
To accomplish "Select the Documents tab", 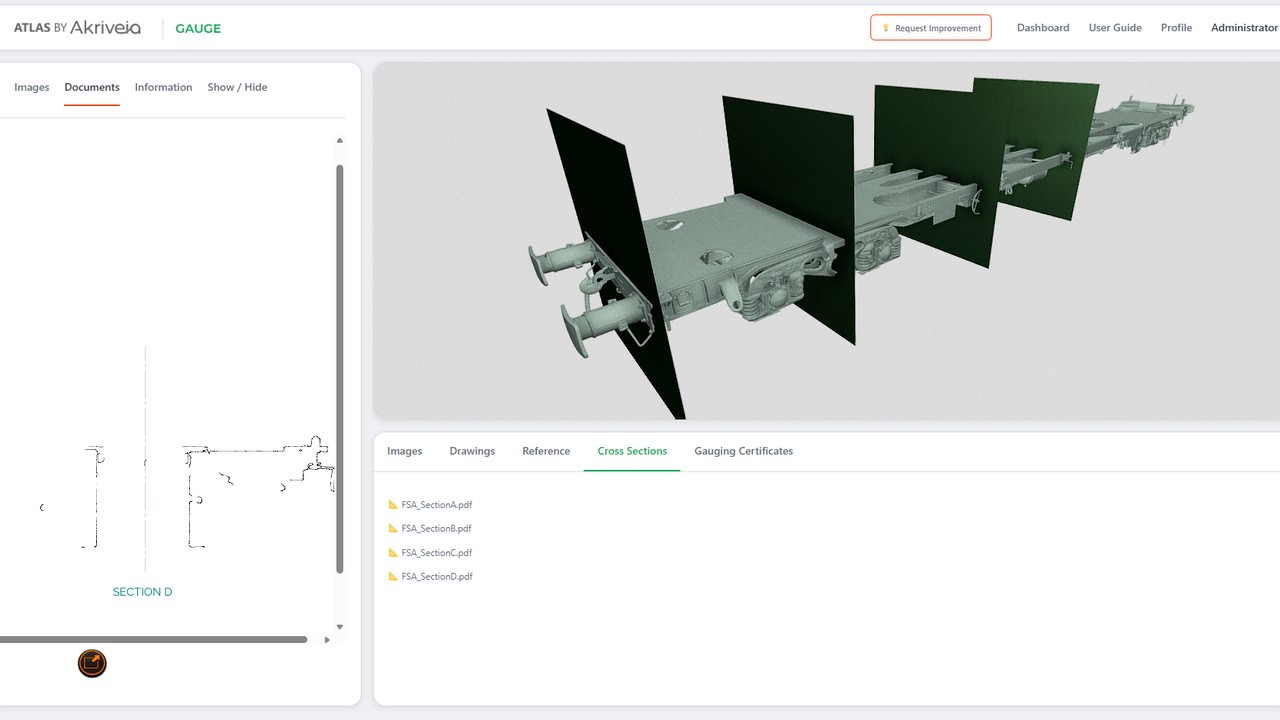I will click(92, 87).
